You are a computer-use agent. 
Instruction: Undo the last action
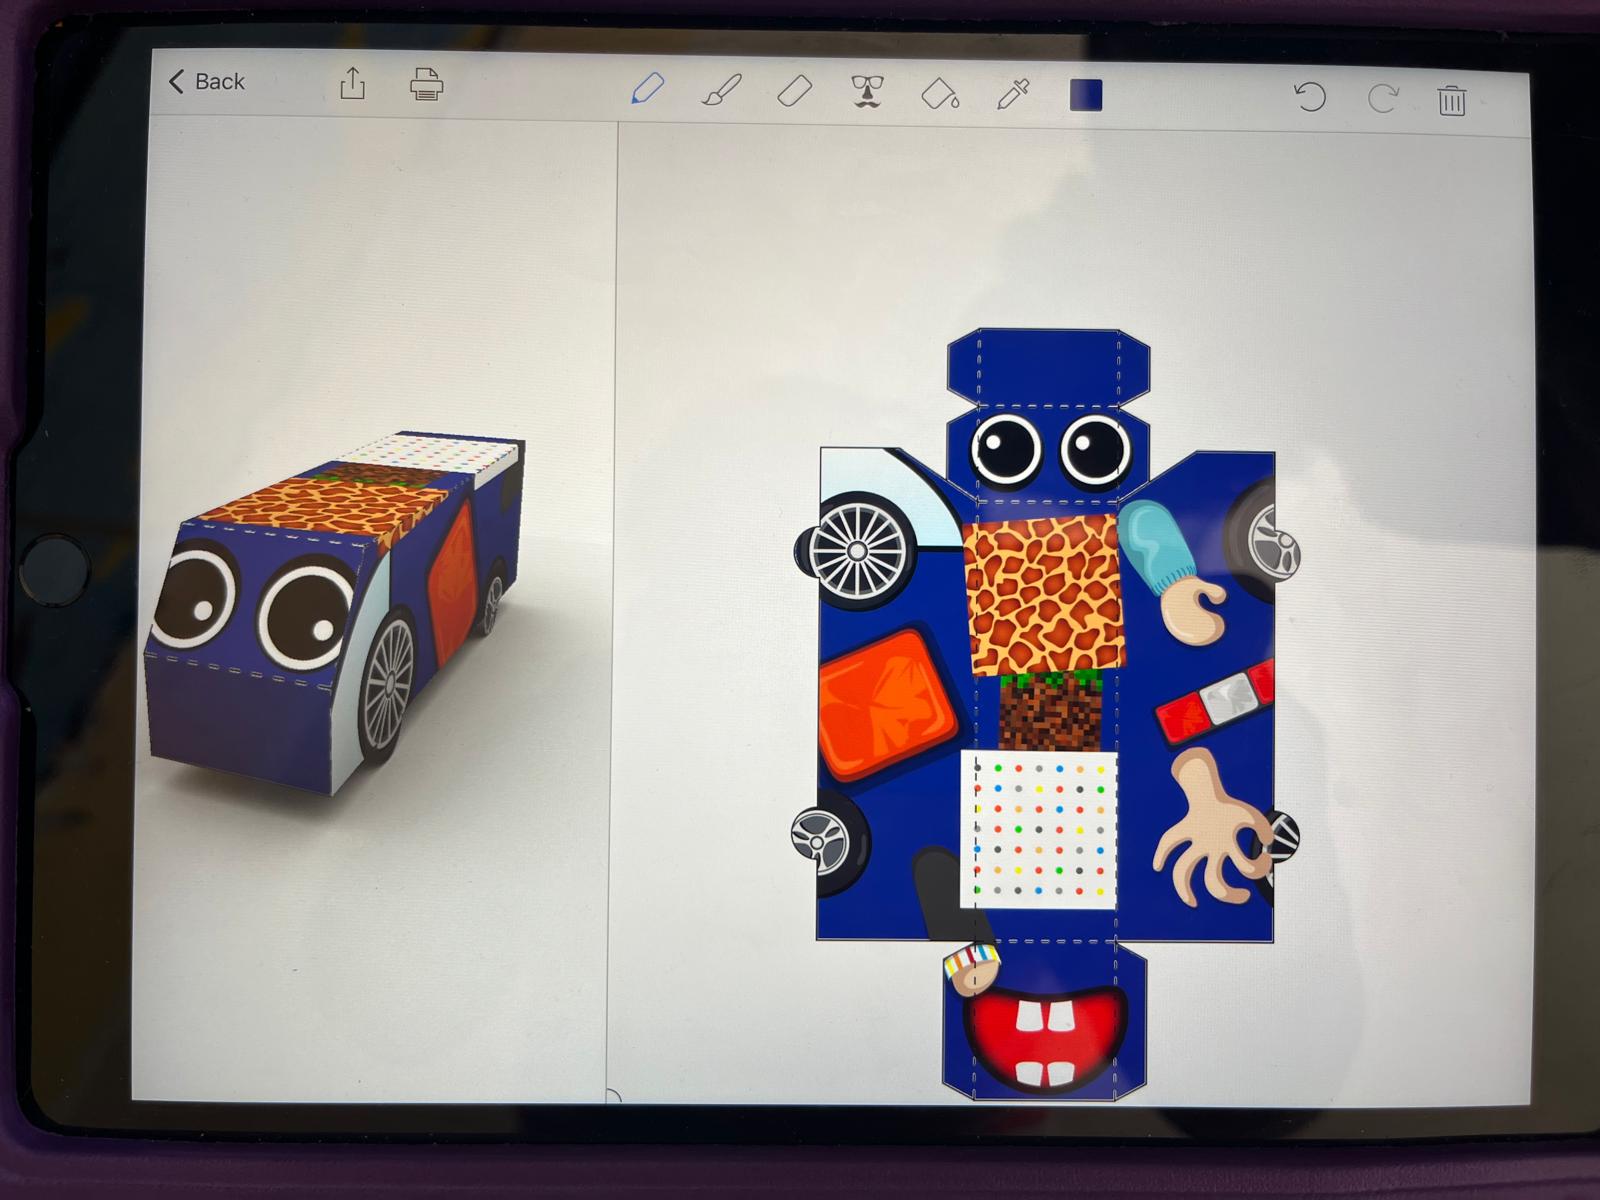1310,97
